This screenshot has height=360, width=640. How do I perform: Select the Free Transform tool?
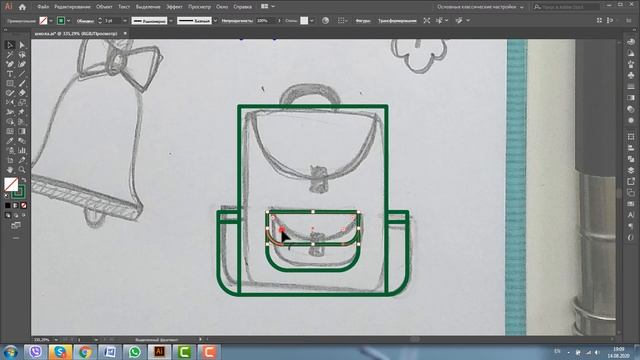(22, 112)
